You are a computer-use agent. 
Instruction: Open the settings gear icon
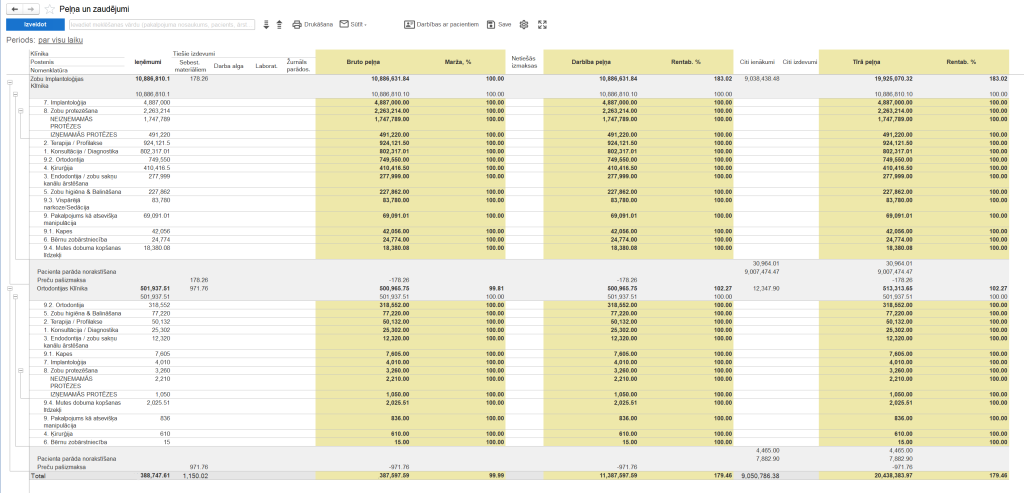[522, 24]
